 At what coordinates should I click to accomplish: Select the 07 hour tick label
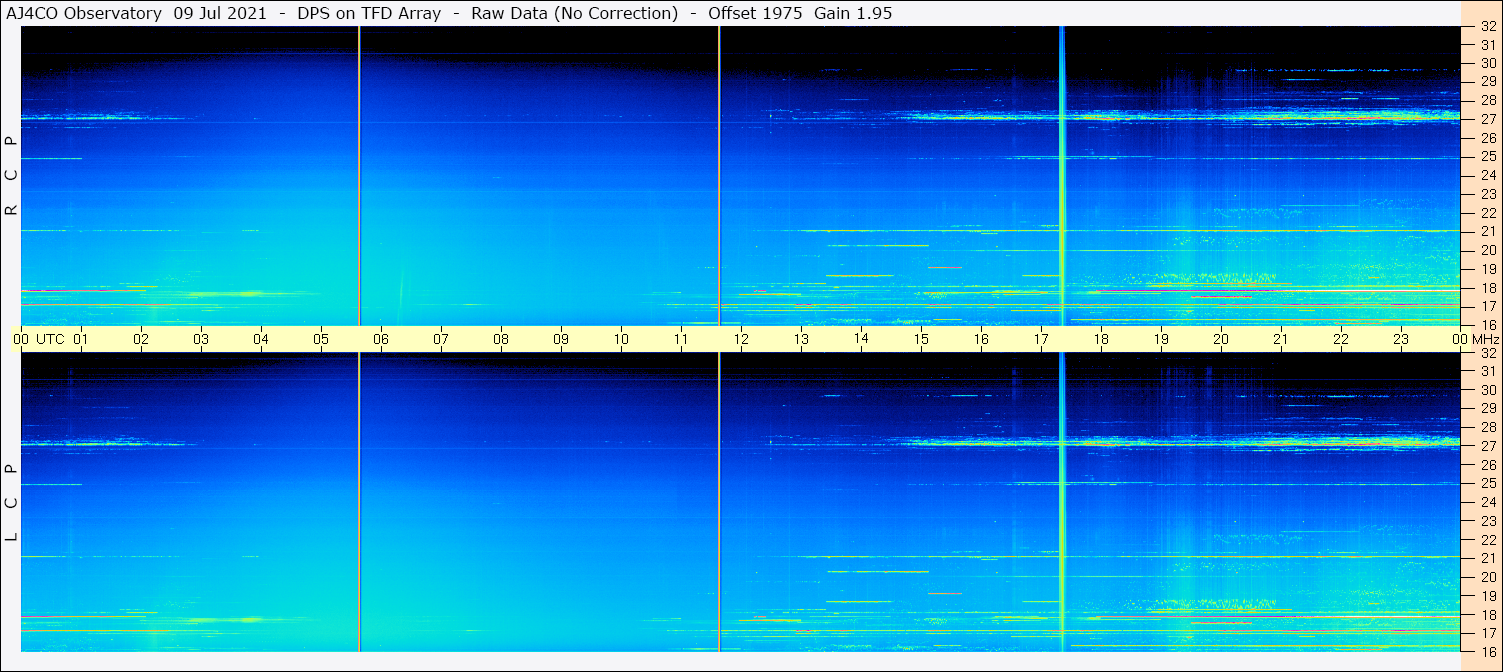[441, 339]
